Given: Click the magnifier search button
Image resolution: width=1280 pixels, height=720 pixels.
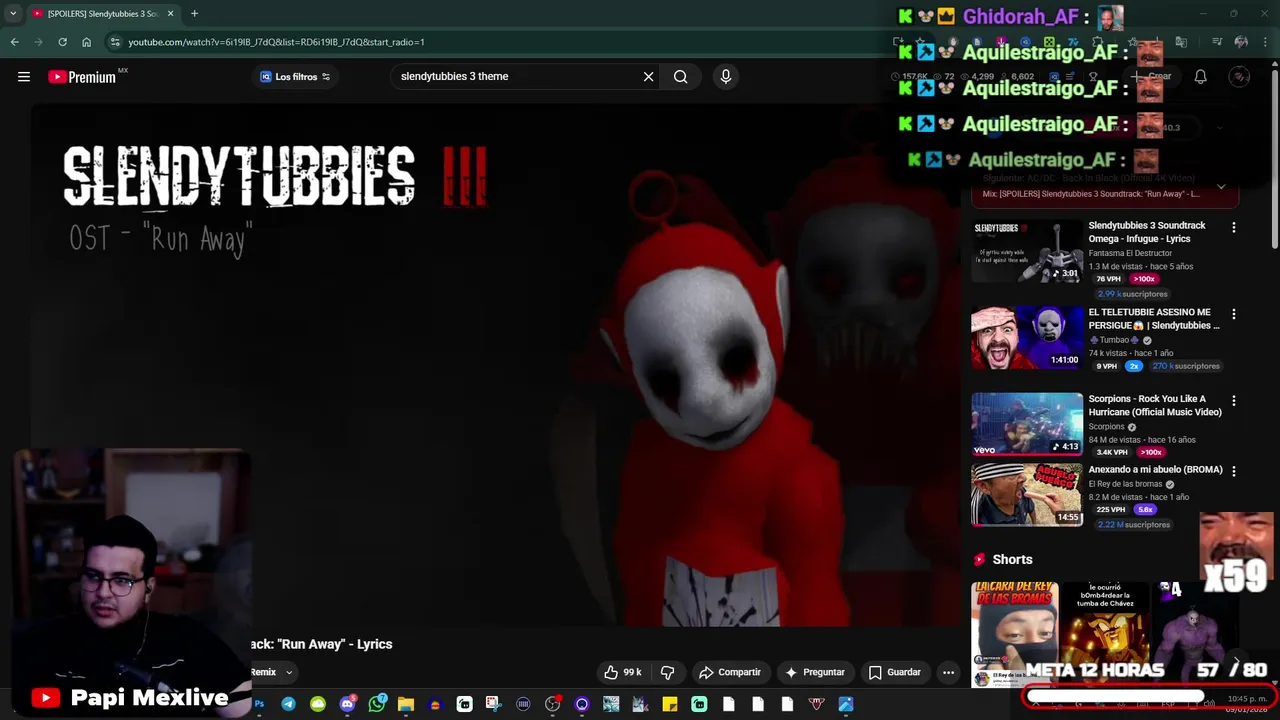Looking at the screenshot, I should click(x=681, y=77).
